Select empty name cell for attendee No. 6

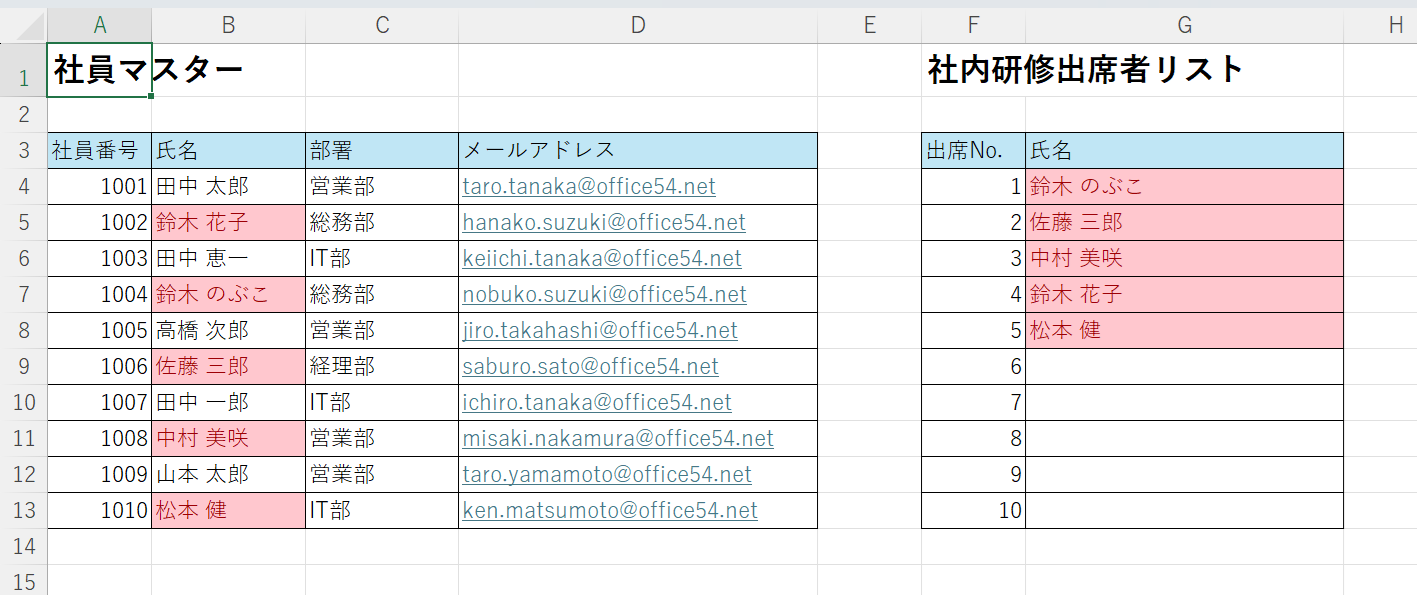pos(1185,366)
